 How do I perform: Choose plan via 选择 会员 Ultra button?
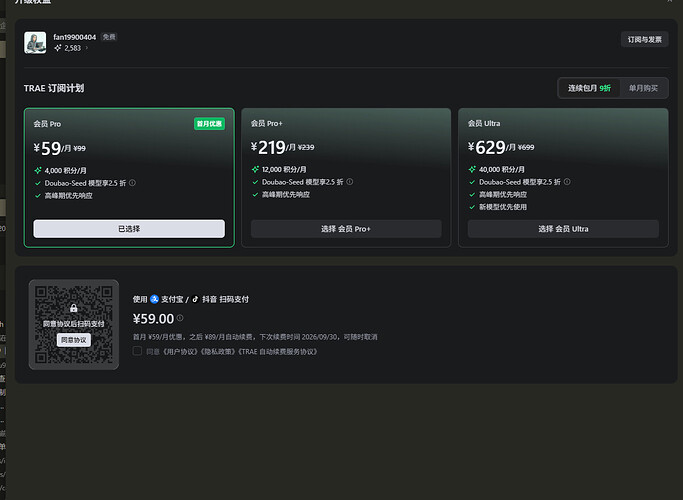pos(563,229)
